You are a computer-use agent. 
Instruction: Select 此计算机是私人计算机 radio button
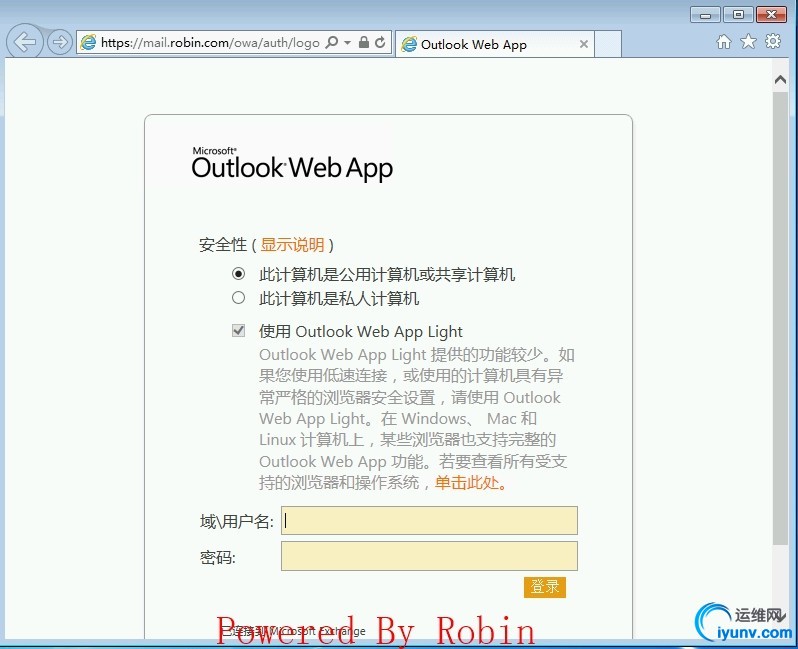[238, 298]
